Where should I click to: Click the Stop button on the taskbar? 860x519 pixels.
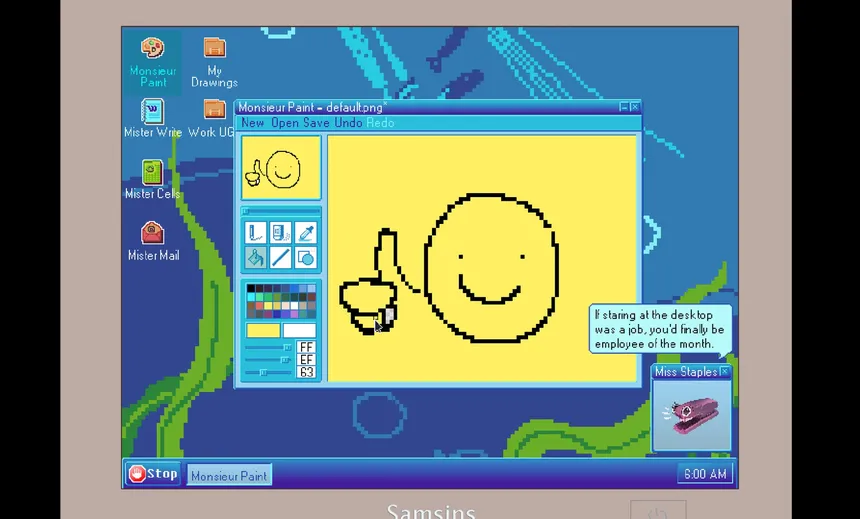click(x=153, y=473)
